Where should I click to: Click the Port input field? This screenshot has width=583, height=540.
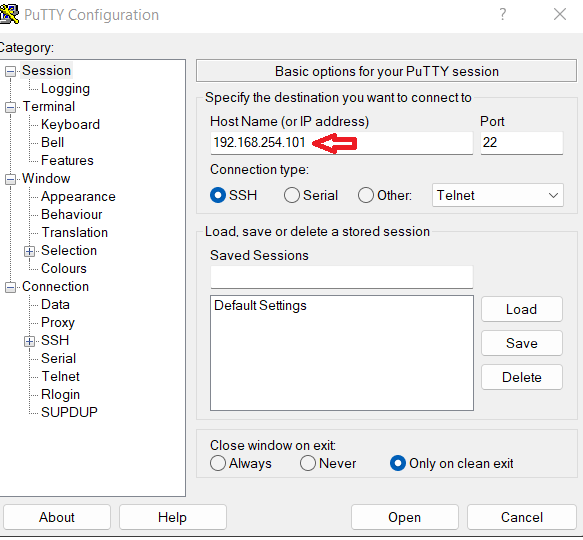521,143
